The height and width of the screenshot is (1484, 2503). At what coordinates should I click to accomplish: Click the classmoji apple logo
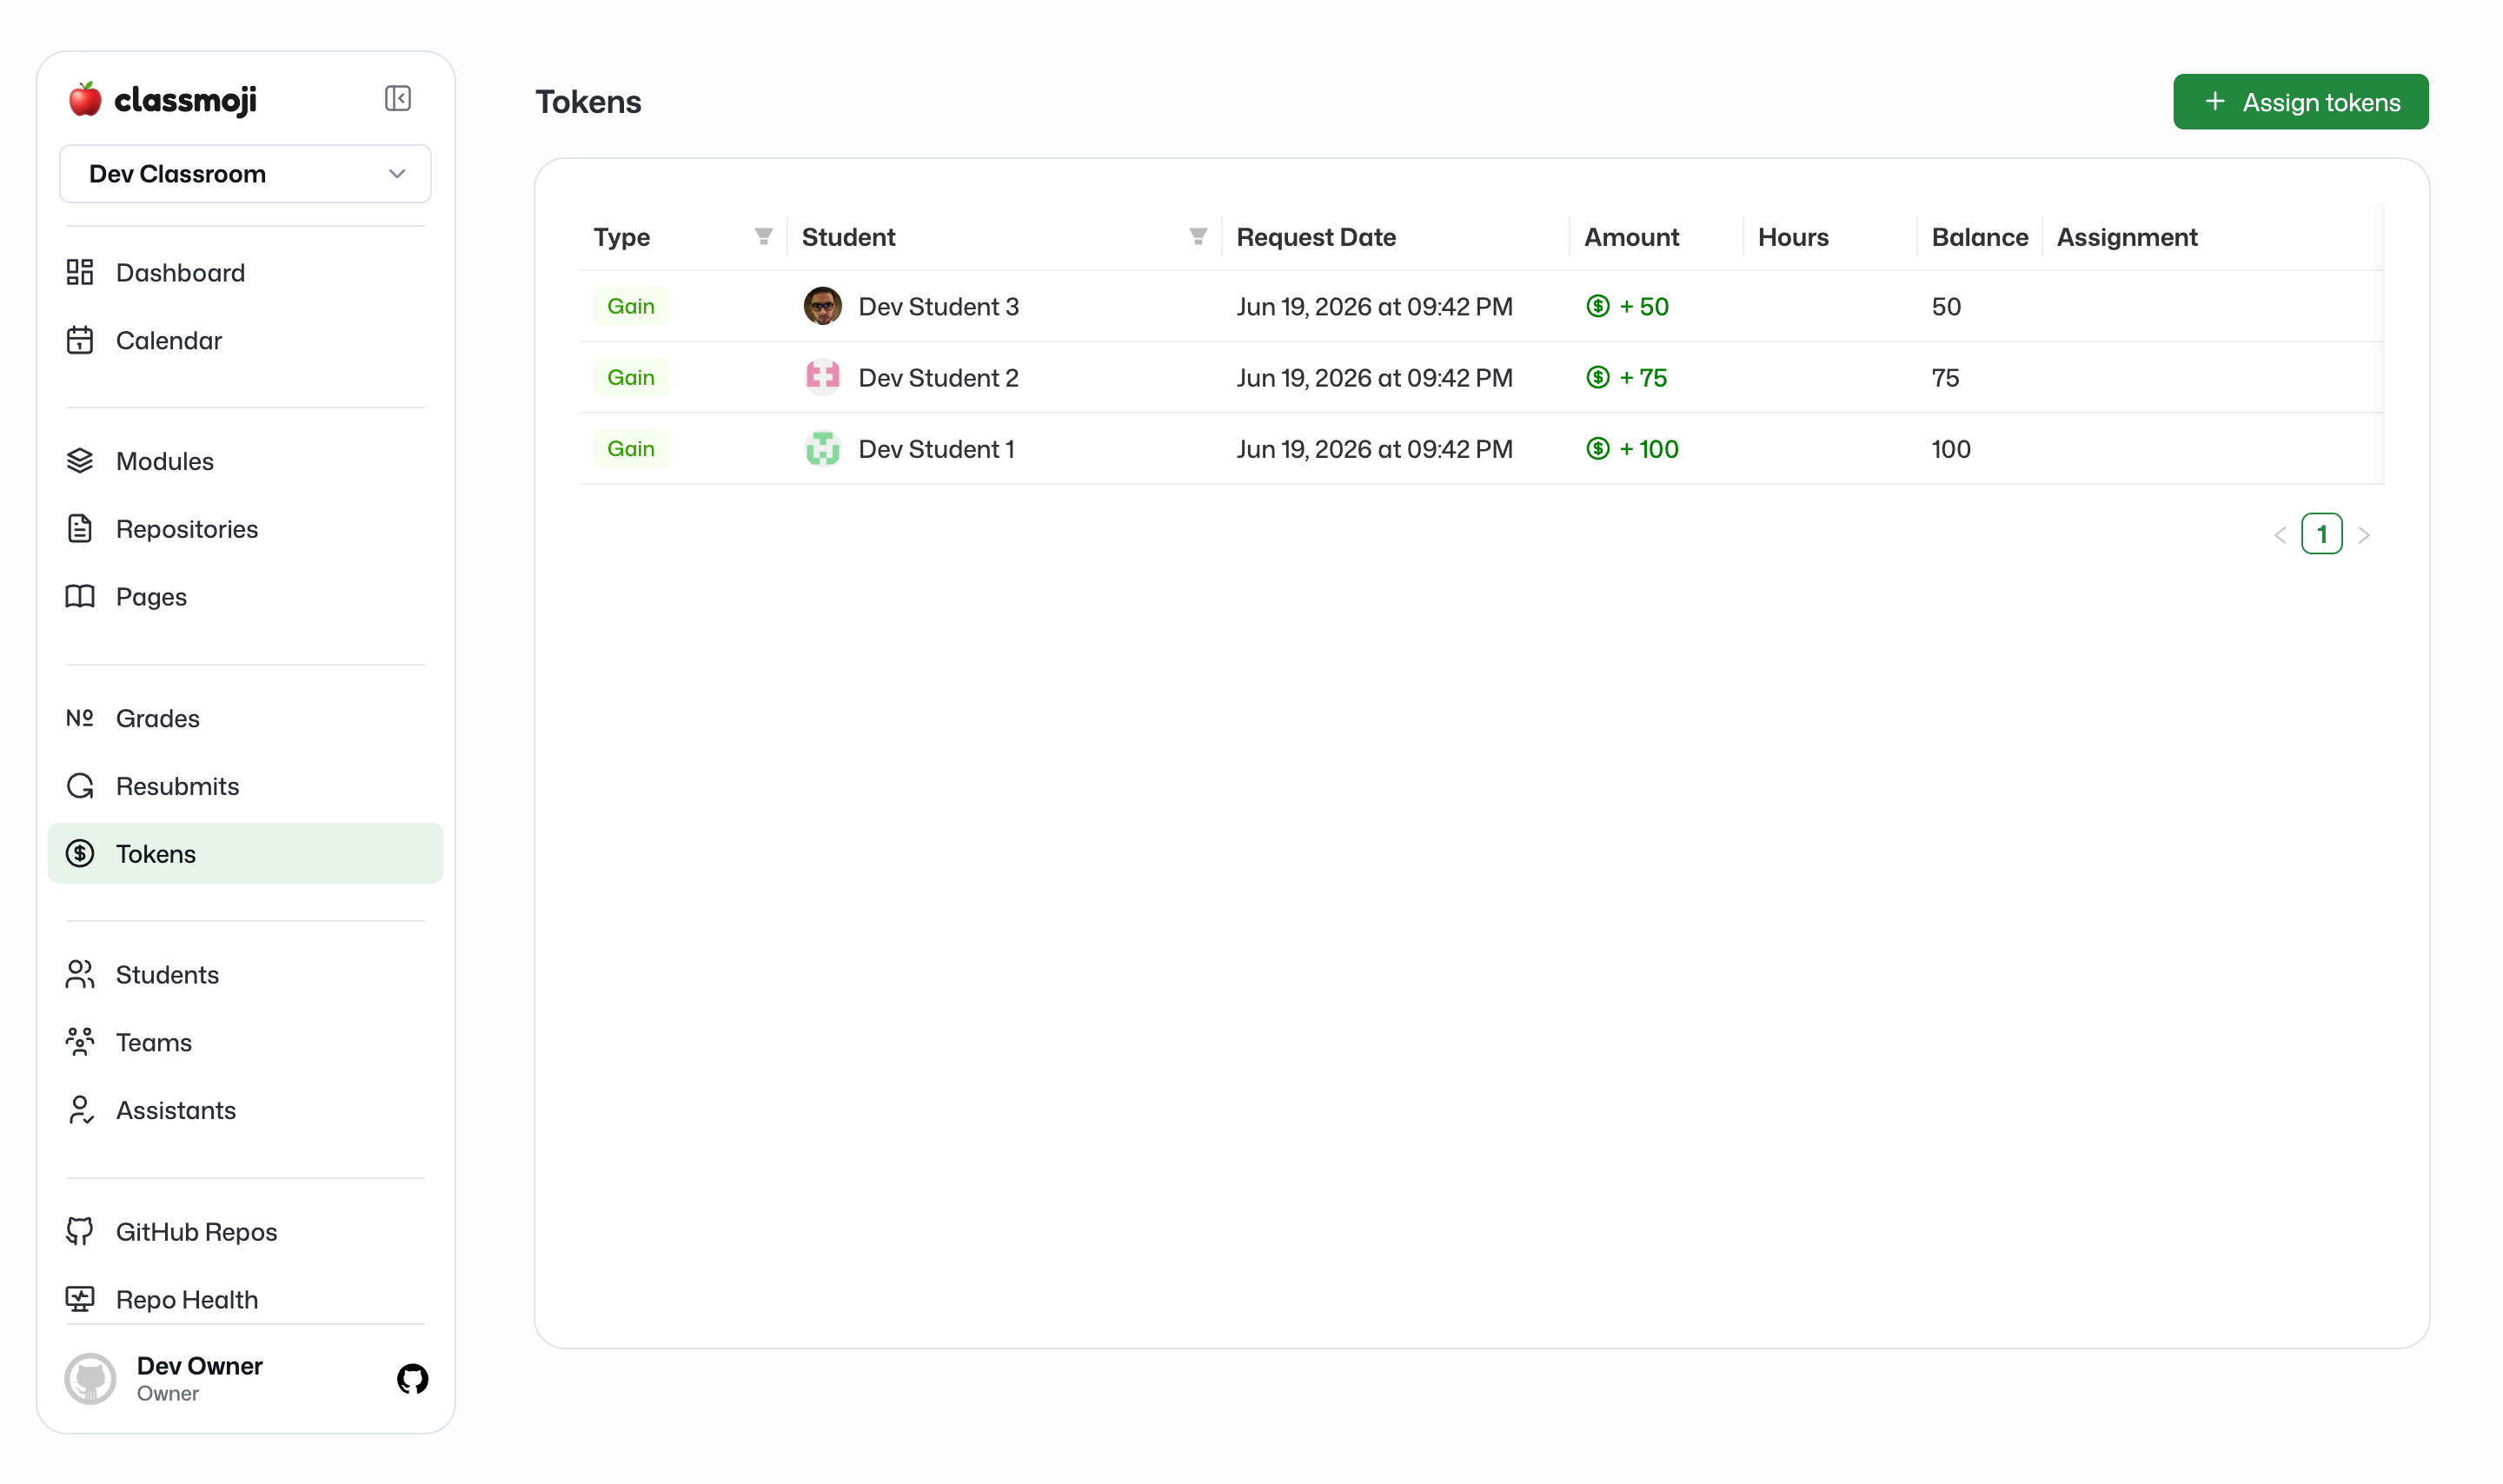click(85, 99)
